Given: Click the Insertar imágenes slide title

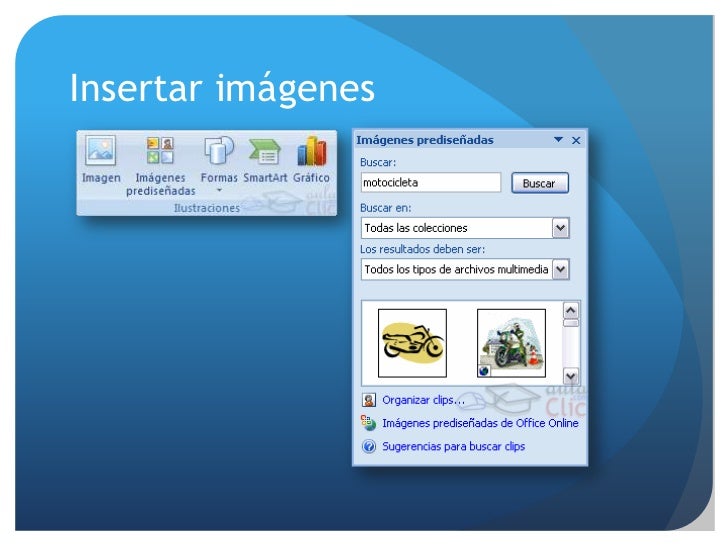Looking at the screenshot, I should tap(222, 89).
